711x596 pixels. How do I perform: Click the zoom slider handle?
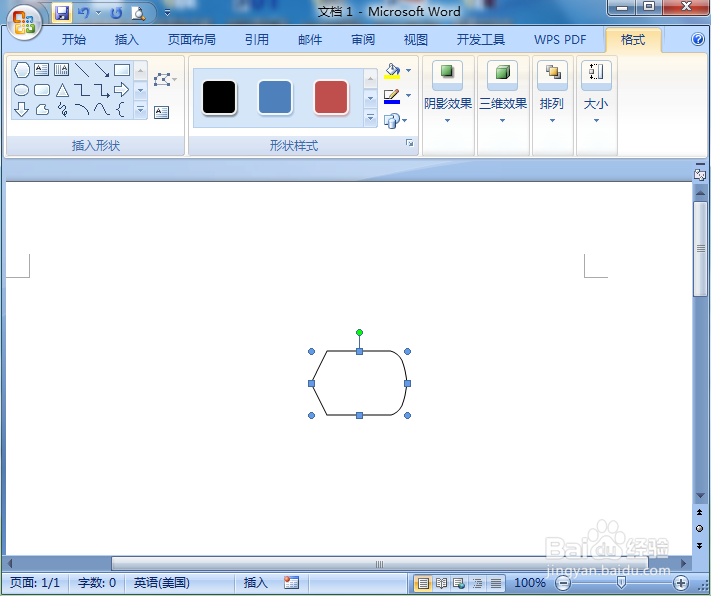tap(621, 582)
